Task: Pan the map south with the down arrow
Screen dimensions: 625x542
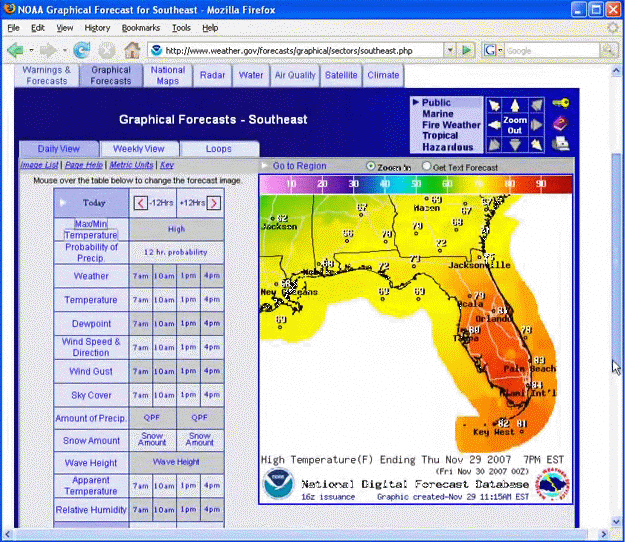Action: [x=515, y=144]
